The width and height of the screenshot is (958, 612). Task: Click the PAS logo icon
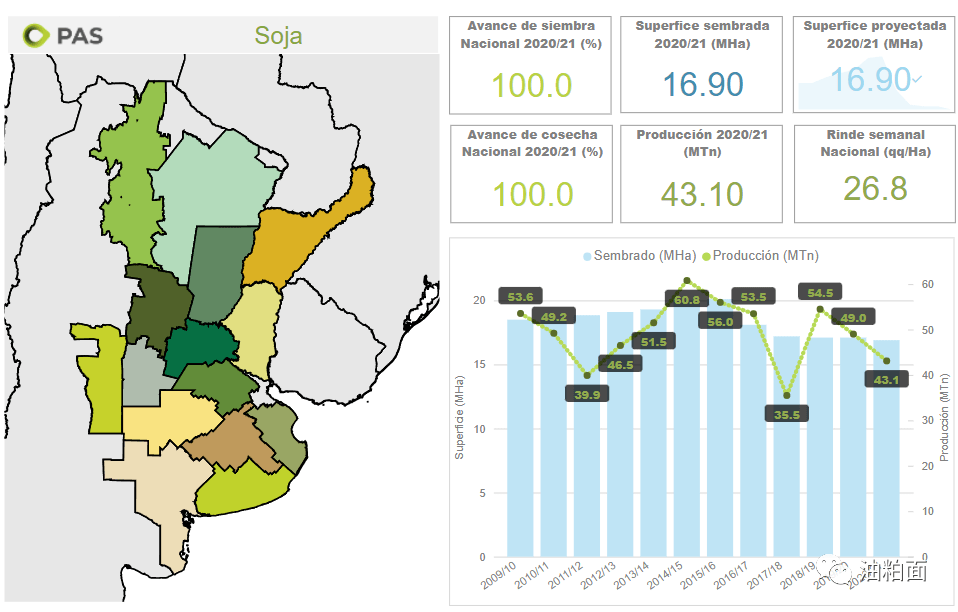coord(36,36)
